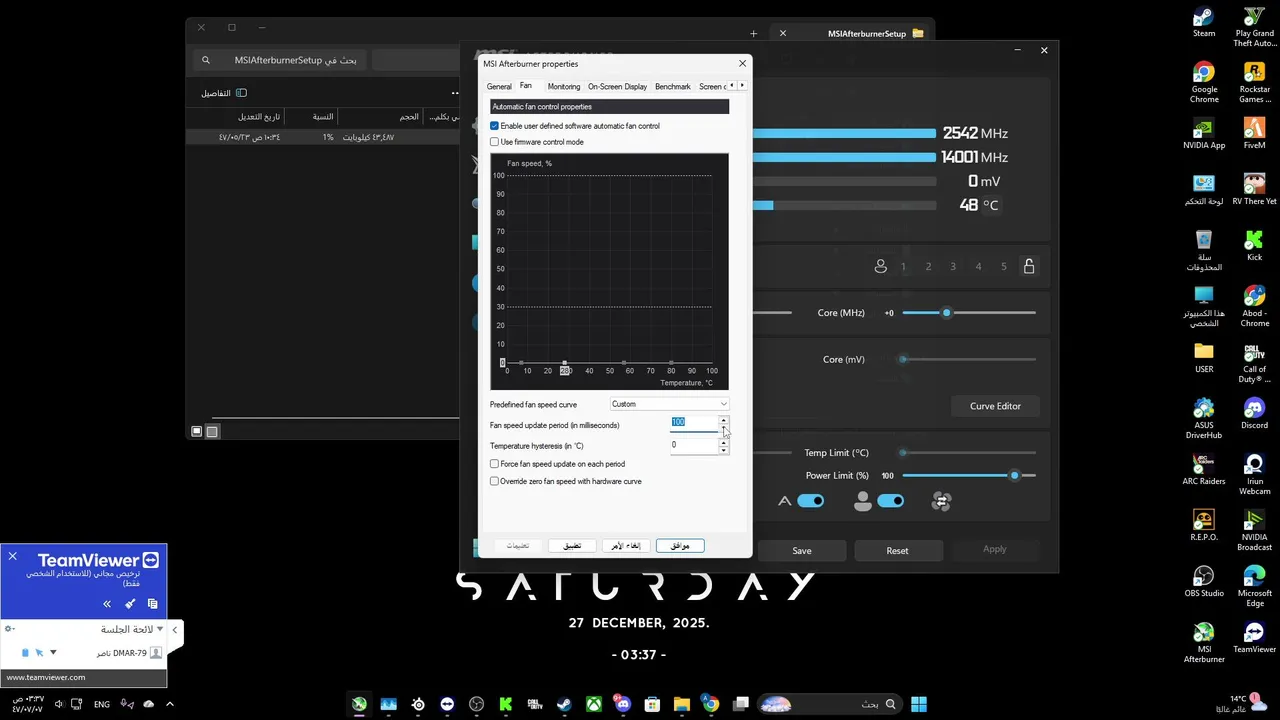Click the fan sync icon in Afterburner

pos(940,502)
